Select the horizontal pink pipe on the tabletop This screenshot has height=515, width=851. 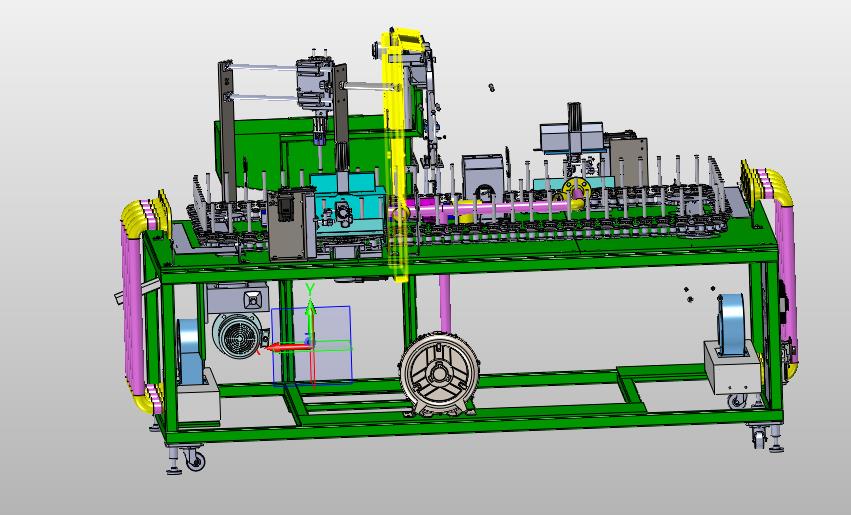pyautogui.click(x=491, y=208)
